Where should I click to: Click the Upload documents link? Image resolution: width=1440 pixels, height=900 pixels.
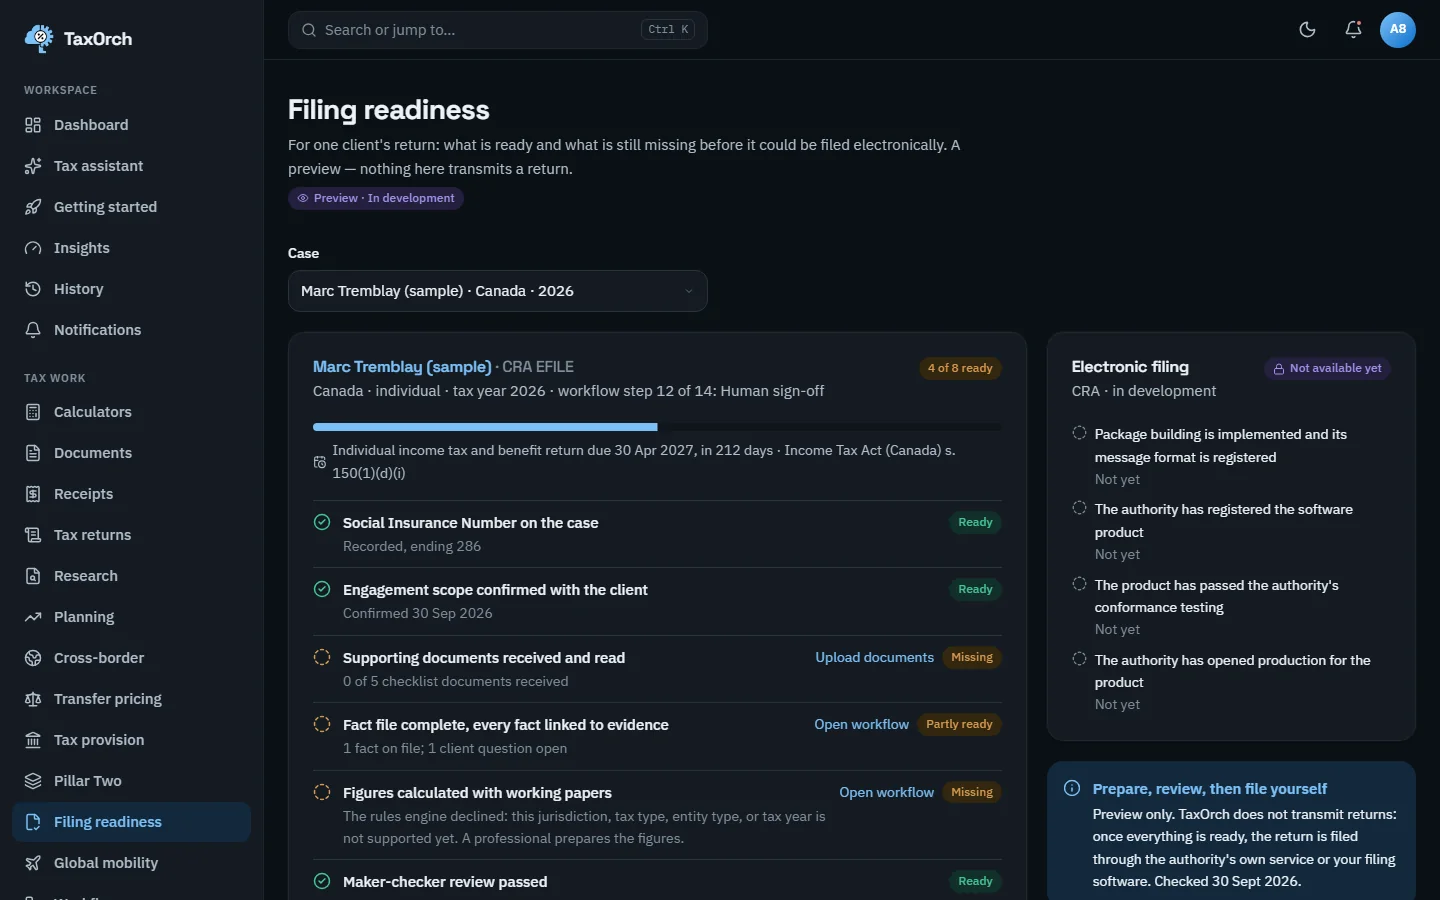pyautogui.click(x=874, y=657)
